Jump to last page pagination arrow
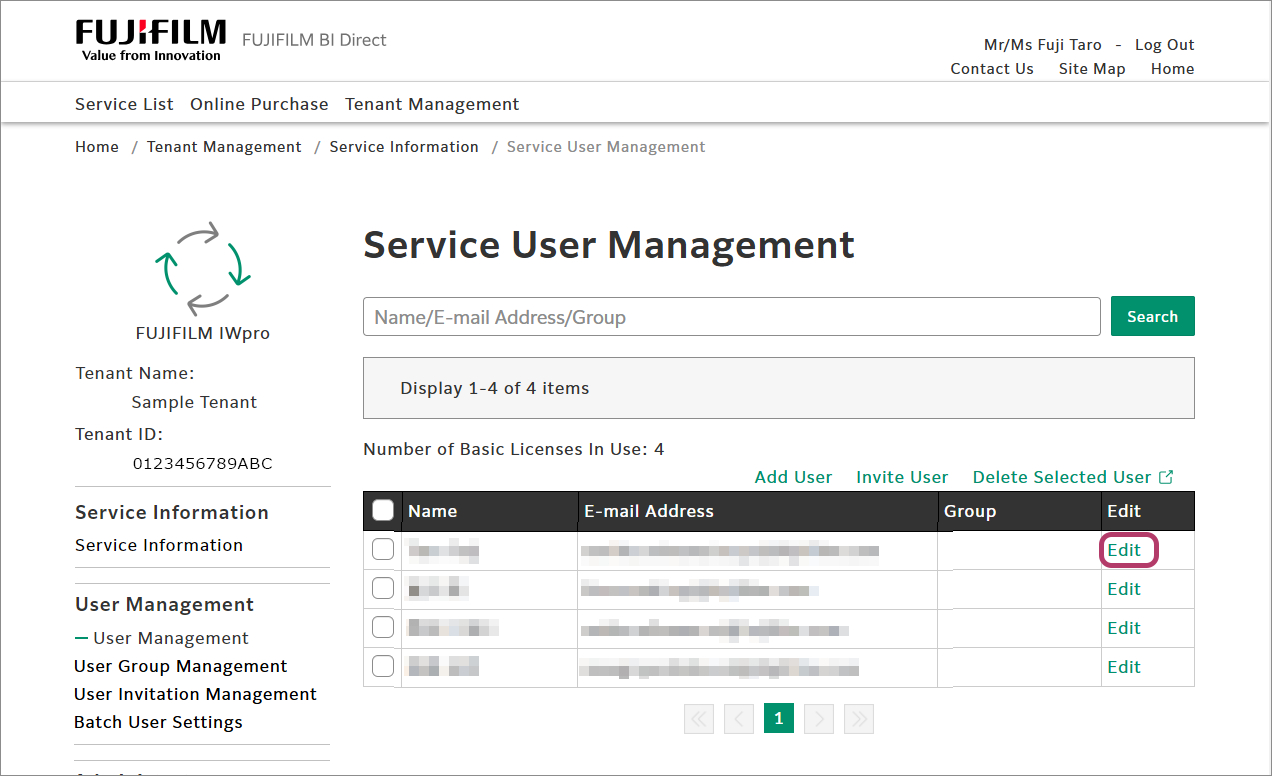Image resolution: width=1272 pixels, height=776 pixels. point(858,718)
